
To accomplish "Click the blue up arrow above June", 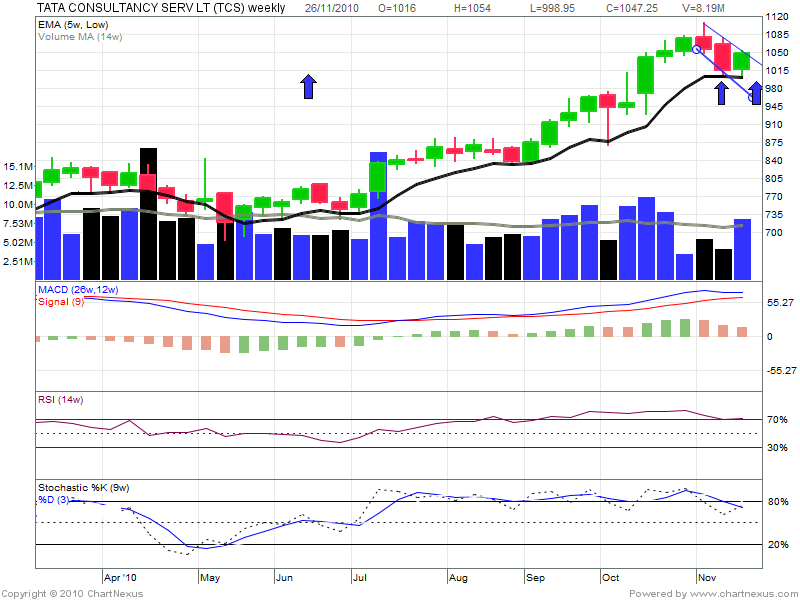I will pyautogui.click(x=309, y=87).
